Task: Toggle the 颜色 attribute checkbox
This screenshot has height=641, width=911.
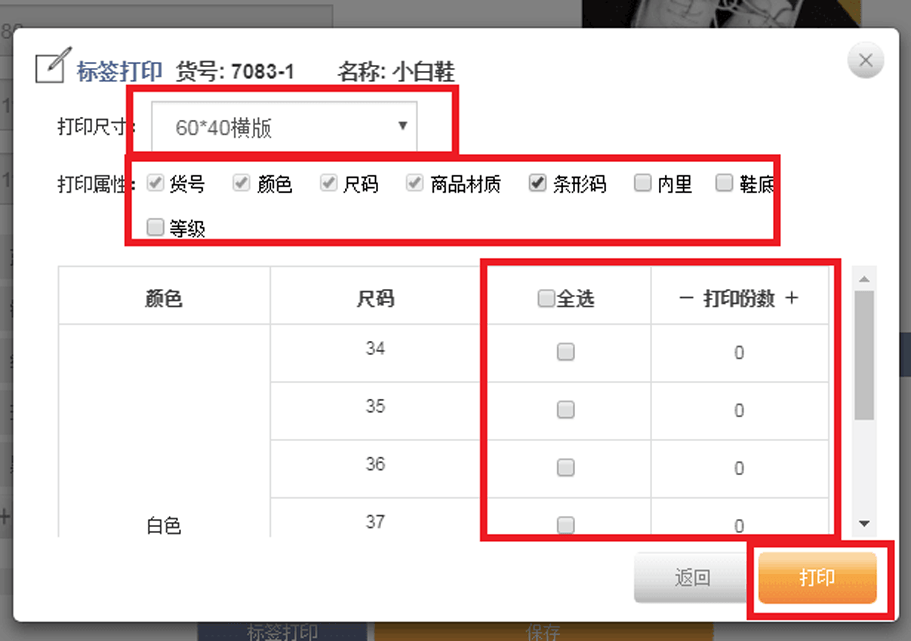Action: click(x=241, y=183)
